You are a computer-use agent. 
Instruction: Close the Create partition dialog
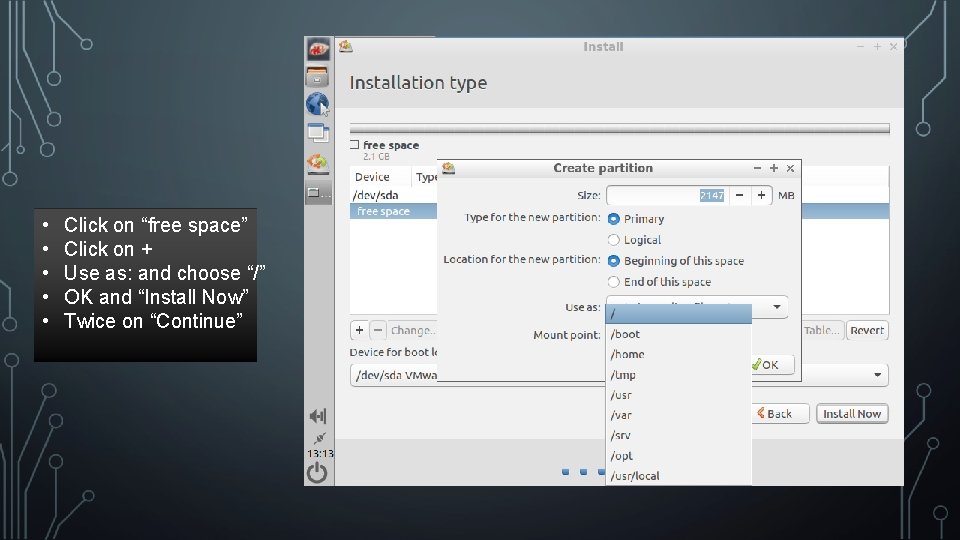tap(790, 168)
